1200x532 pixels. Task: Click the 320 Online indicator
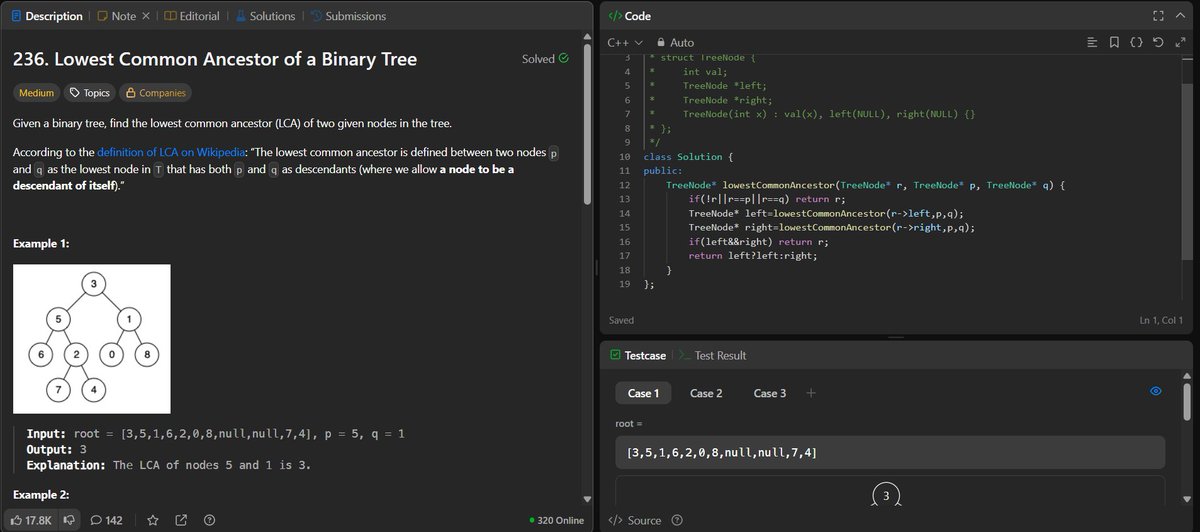(557, 520)
